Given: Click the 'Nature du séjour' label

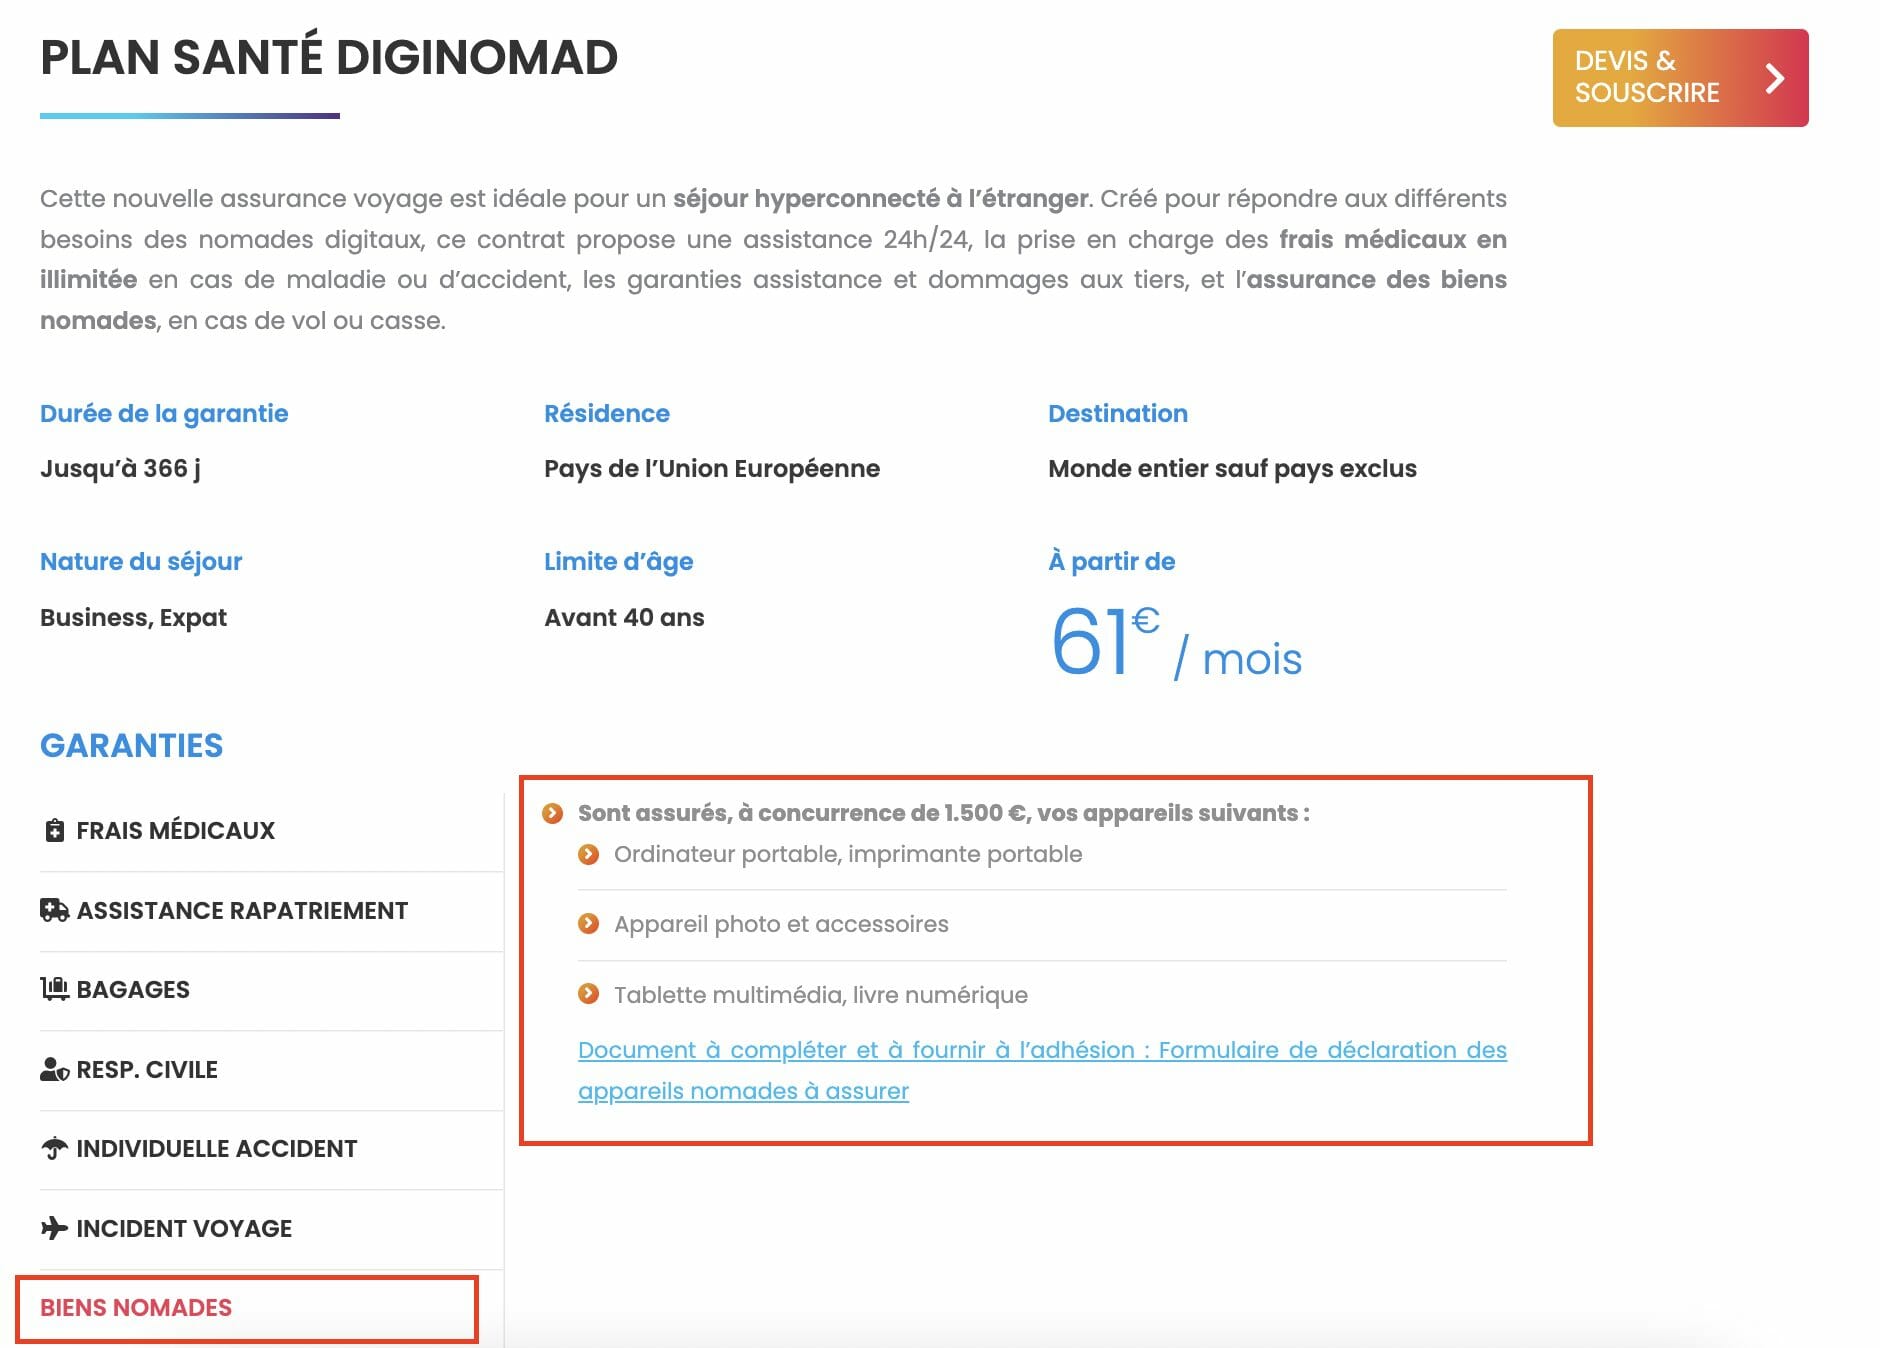Looking at the screenshot, I should tap(141, 562).
